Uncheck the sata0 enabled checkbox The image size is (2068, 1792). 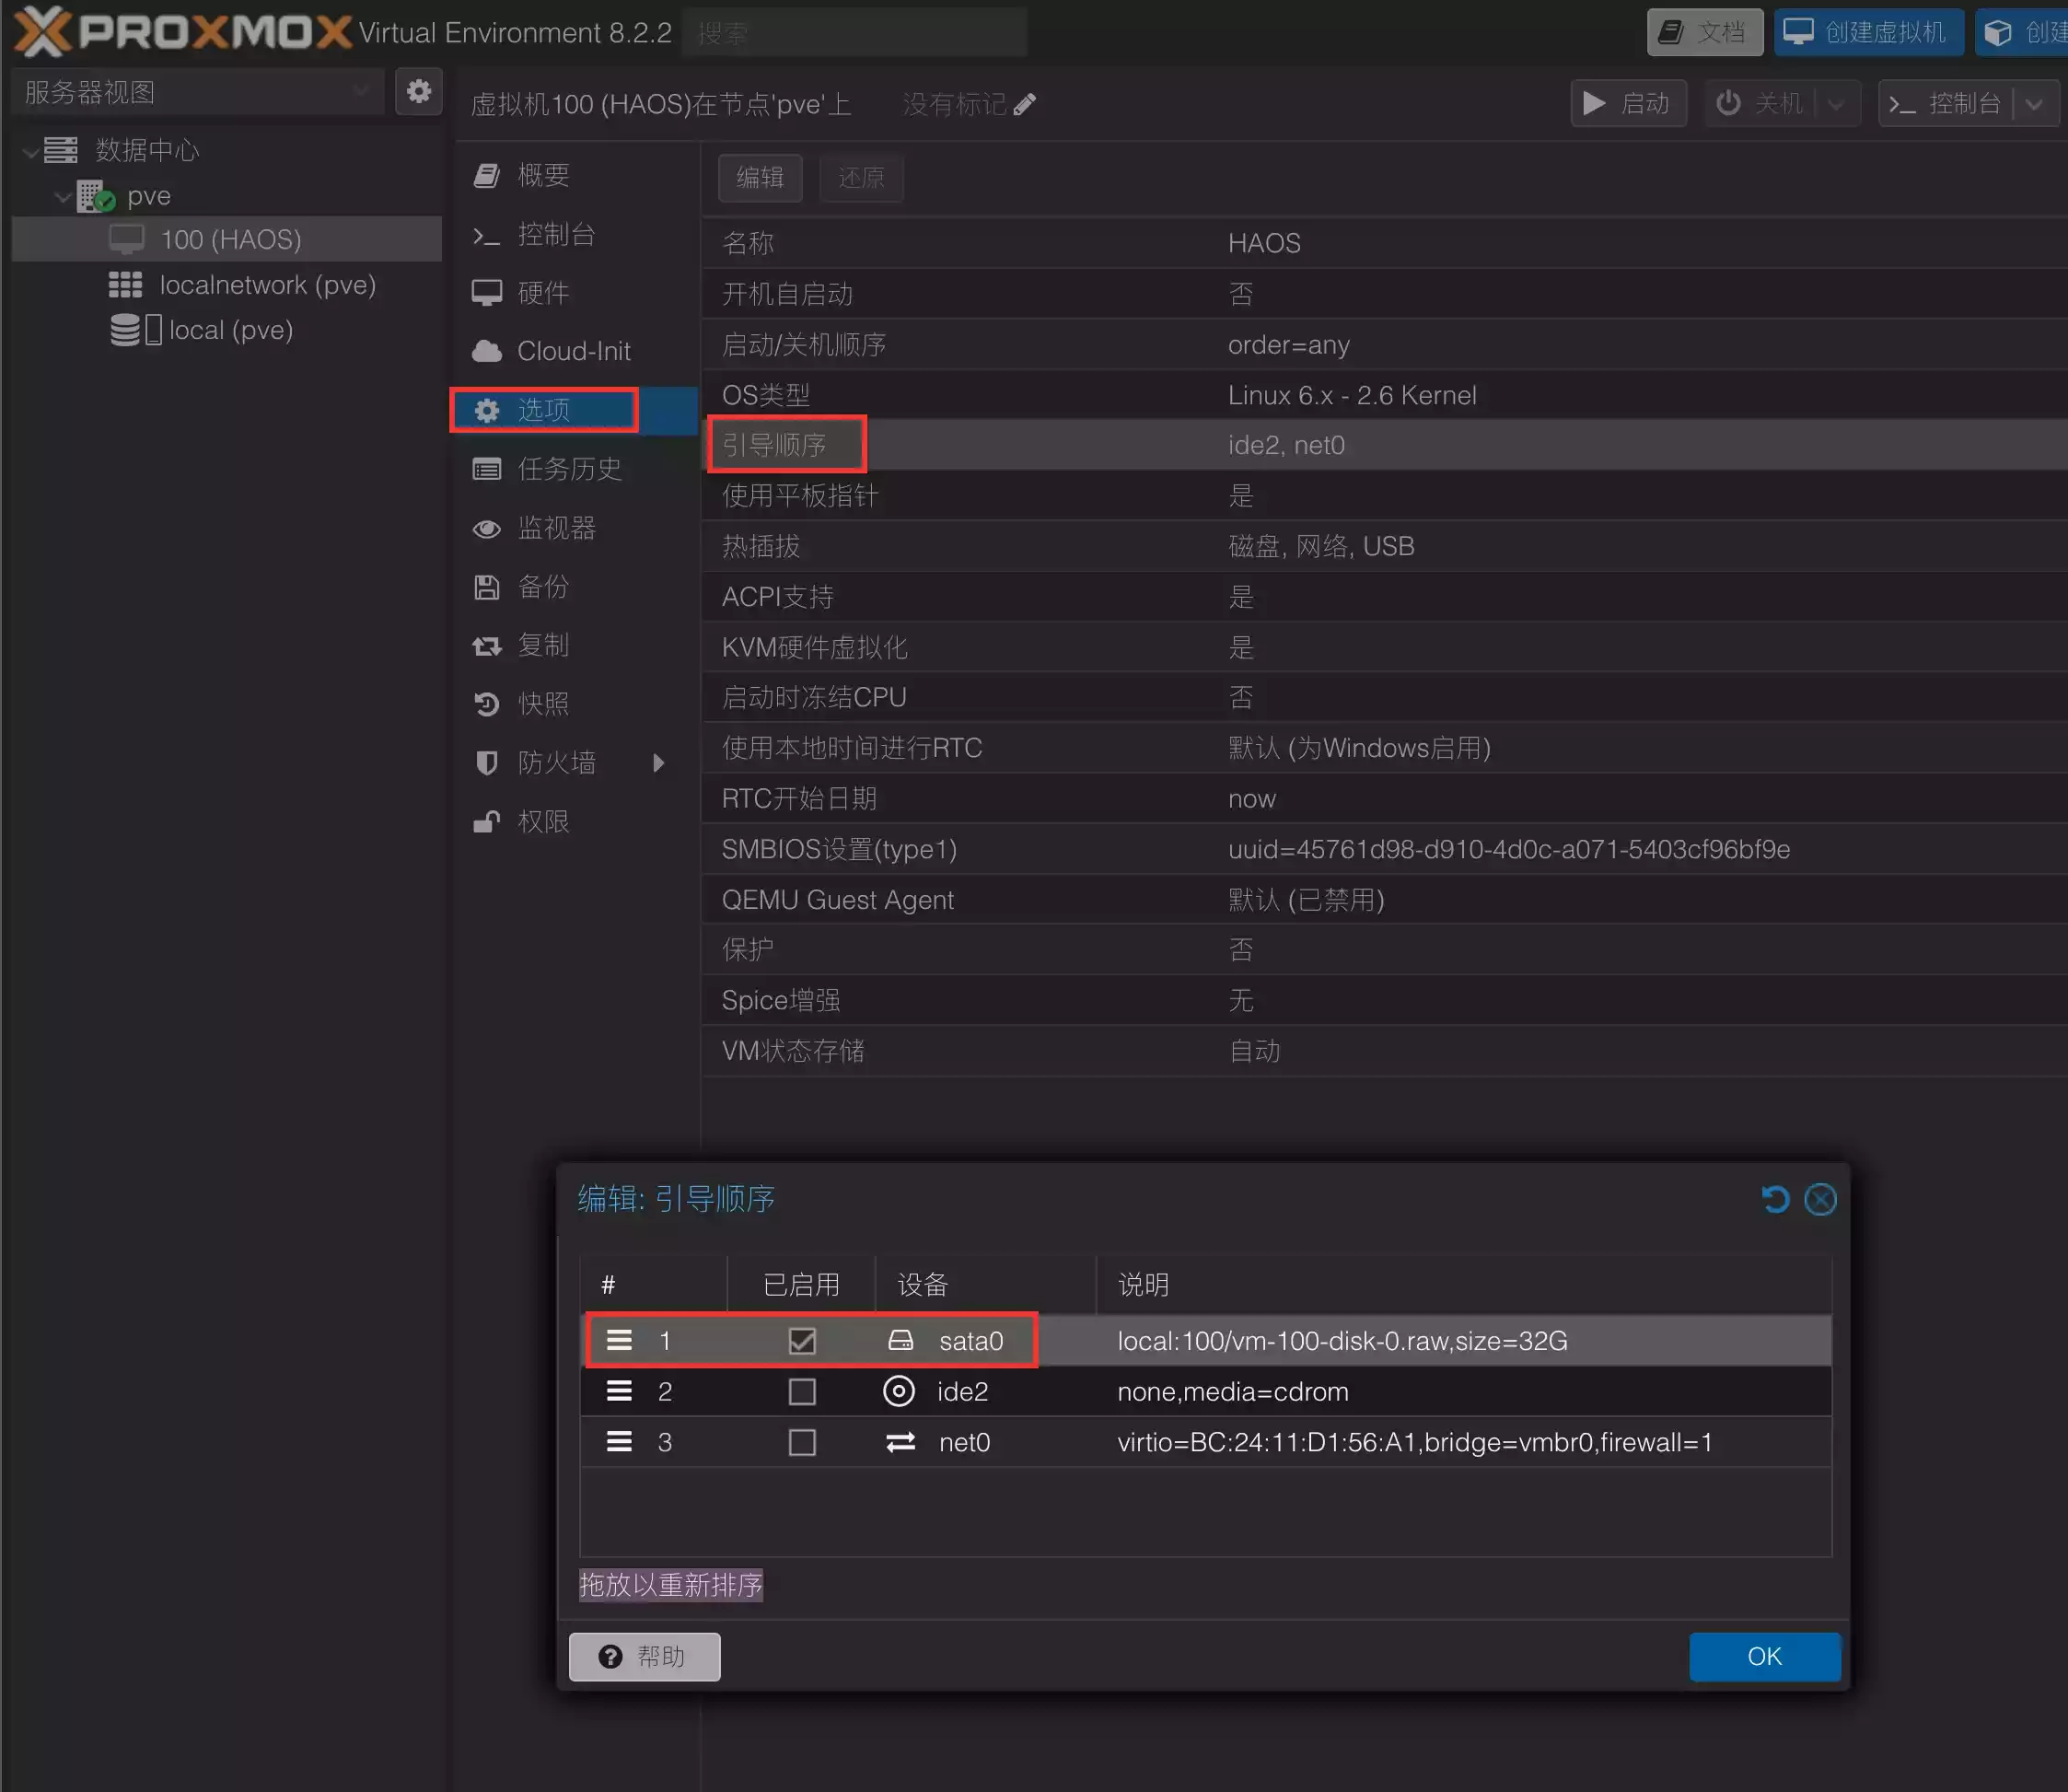point(802,1340)
